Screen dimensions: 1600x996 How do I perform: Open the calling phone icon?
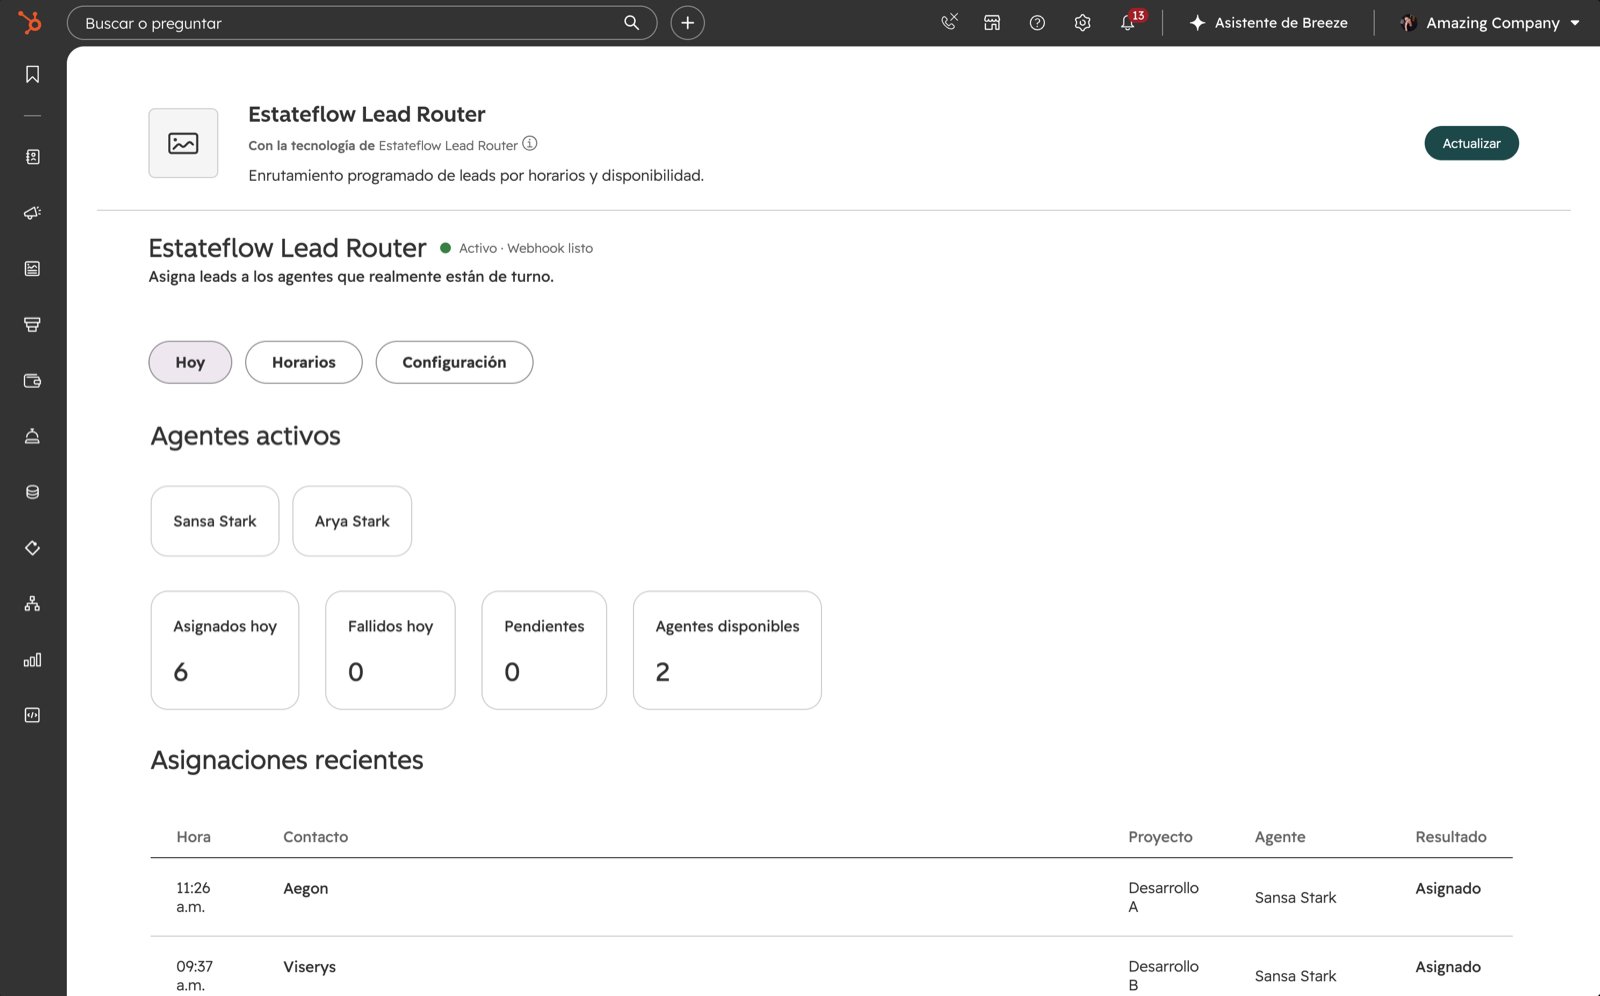(x=949, y=22)
